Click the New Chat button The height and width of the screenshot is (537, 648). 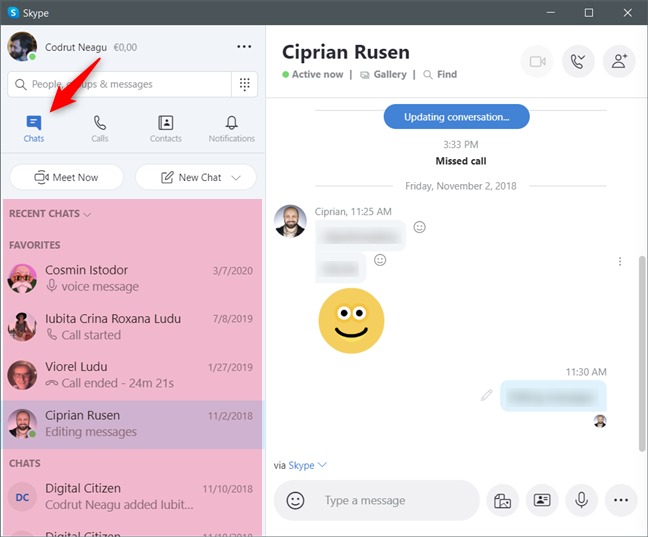point(196,177)
